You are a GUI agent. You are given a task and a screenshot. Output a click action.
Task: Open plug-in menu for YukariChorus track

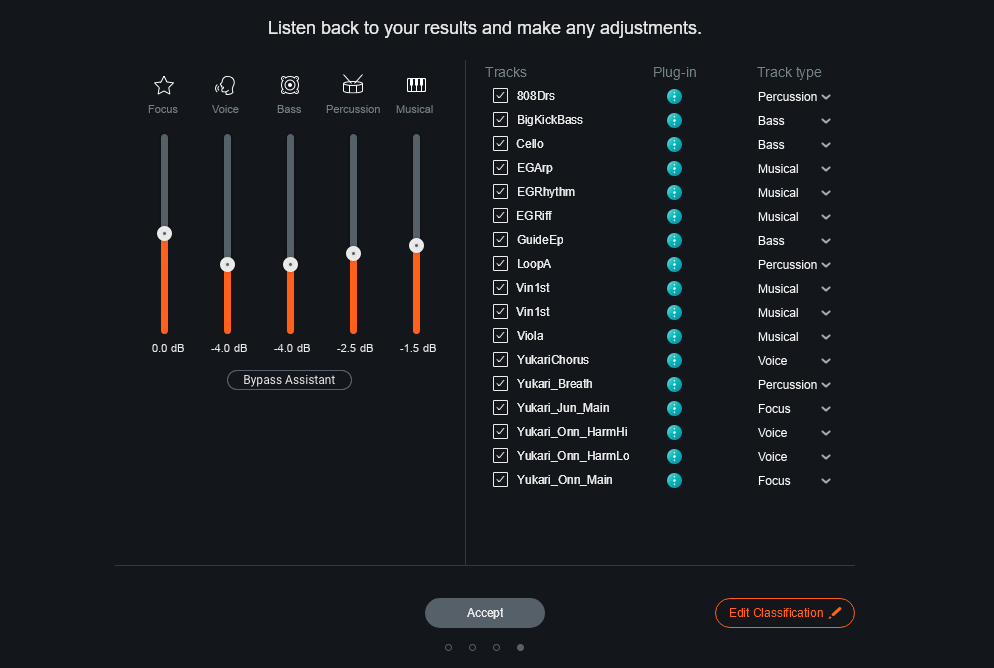[x=674, y=361]
